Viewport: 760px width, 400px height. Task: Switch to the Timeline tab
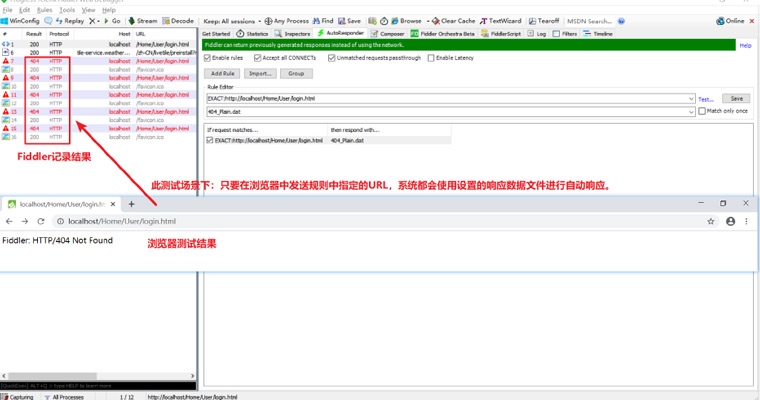pos(598,34)
